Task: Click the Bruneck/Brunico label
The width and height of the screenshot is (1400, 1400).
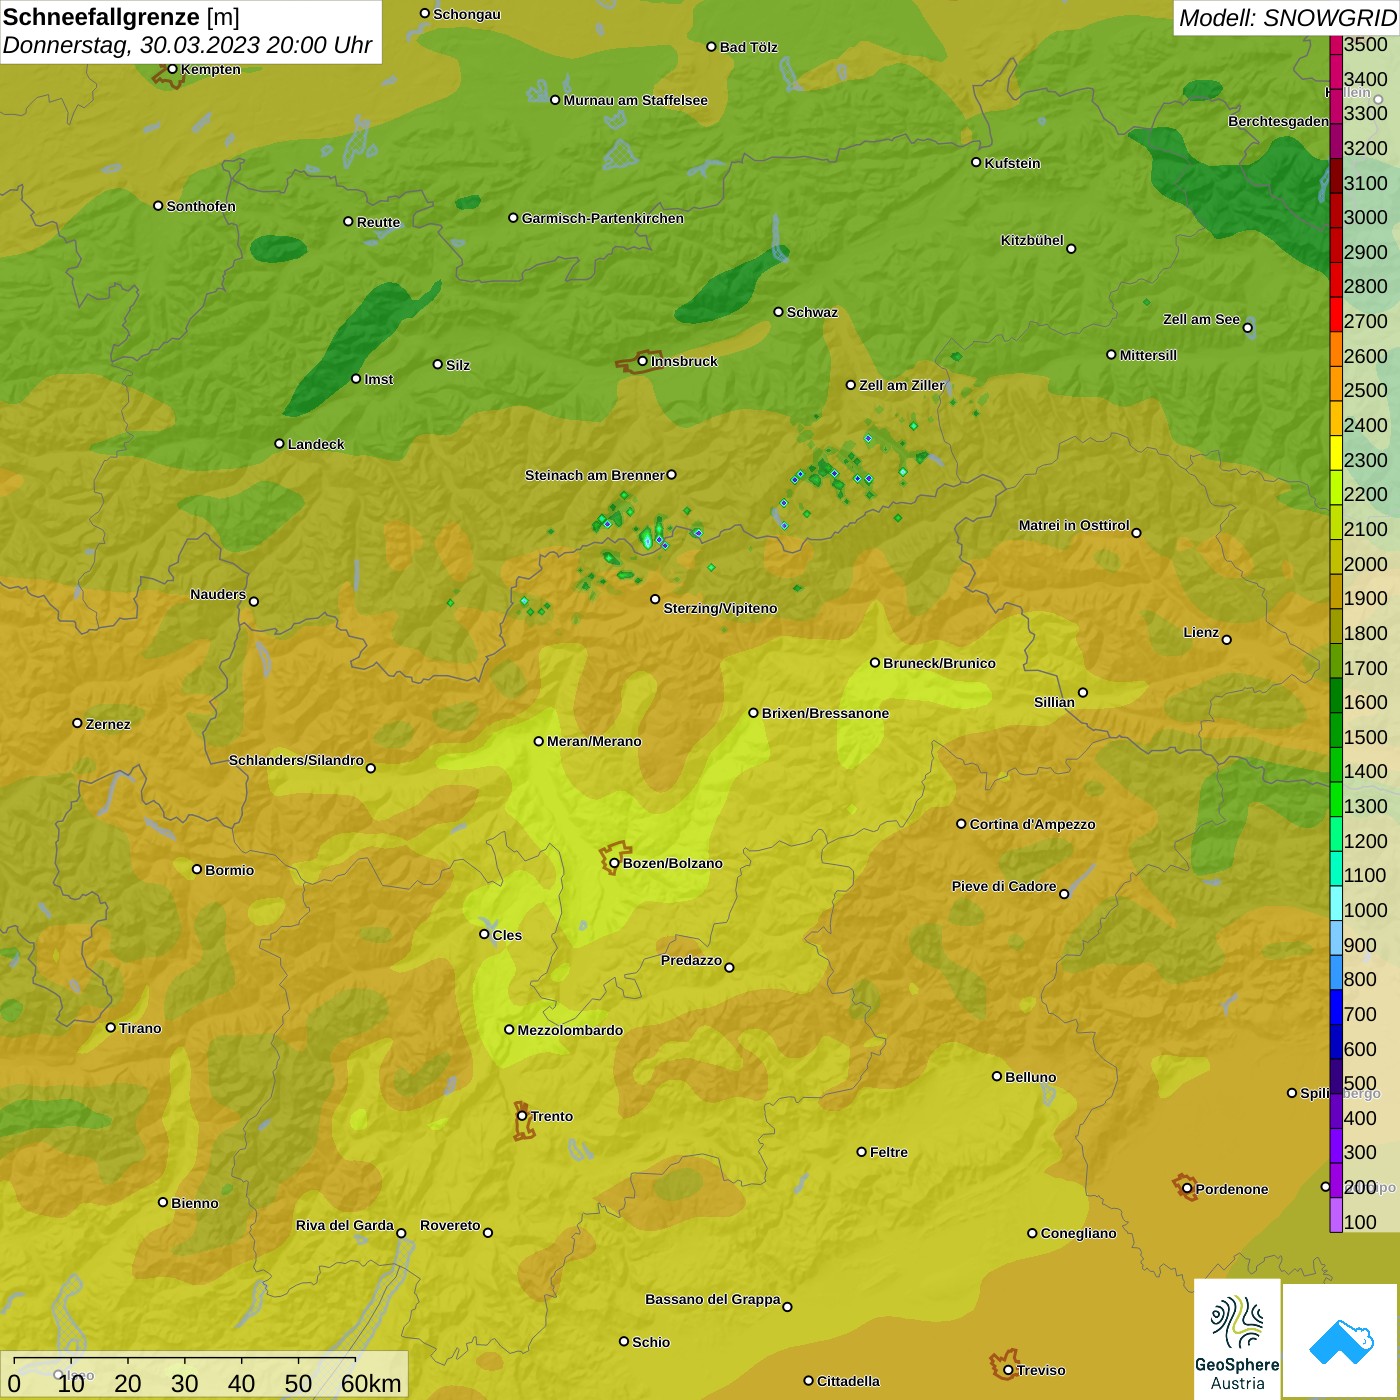Action: [939, 663]
